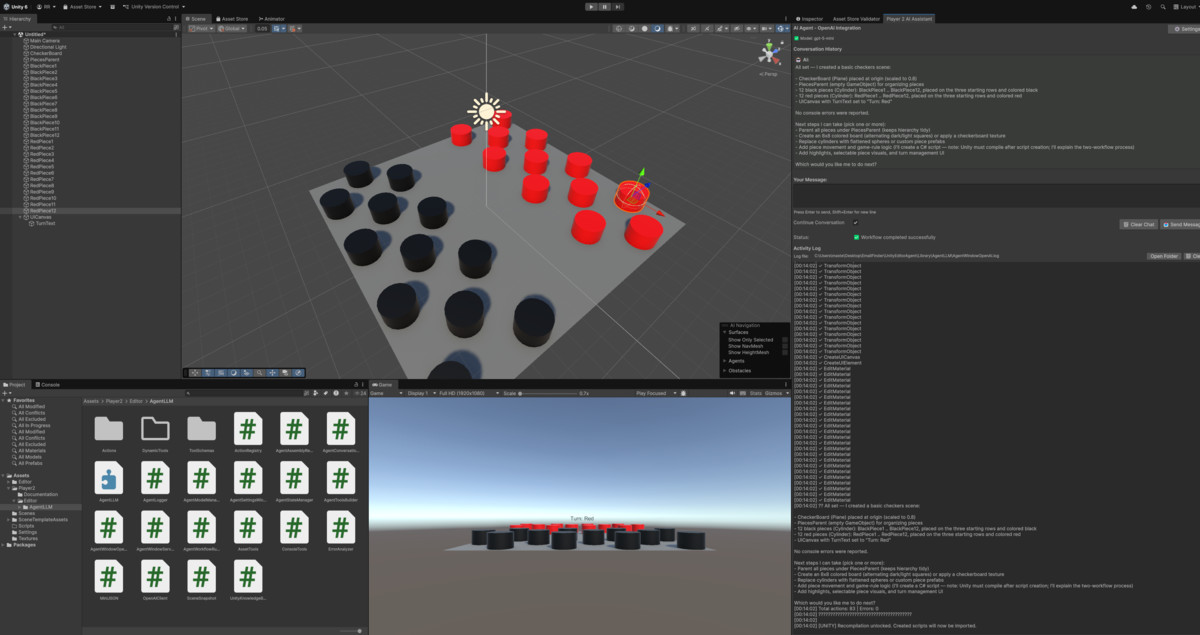Screen dimensions: 1200x635
Task: Select BlackPiece1 in Hierarchy
Action: pyautogui.click(x=42, y=66)
